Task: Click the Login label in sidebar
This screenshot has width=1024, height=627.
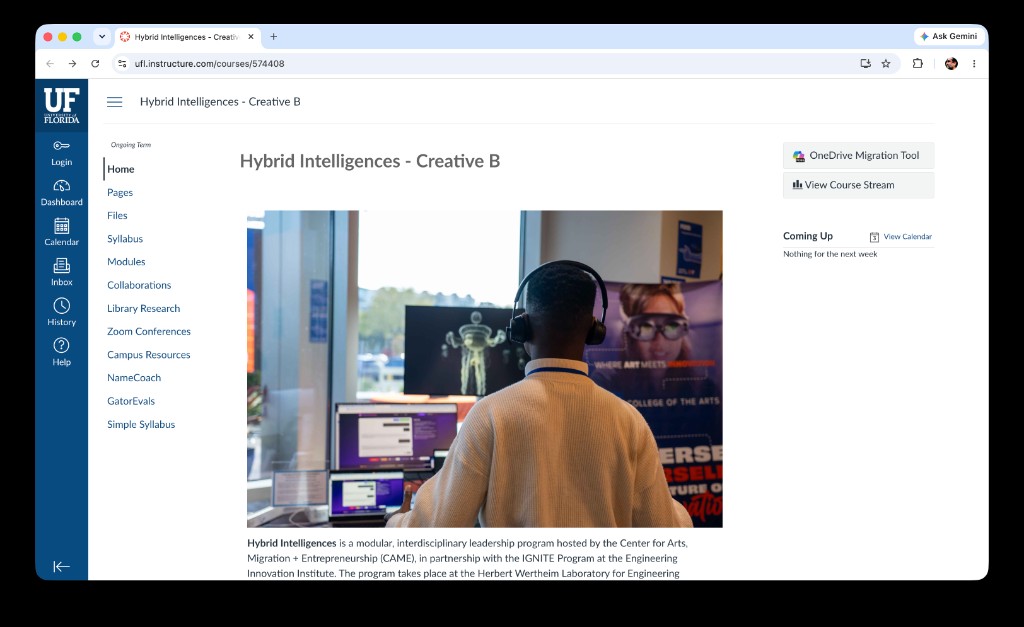Action: click(61, 162)
